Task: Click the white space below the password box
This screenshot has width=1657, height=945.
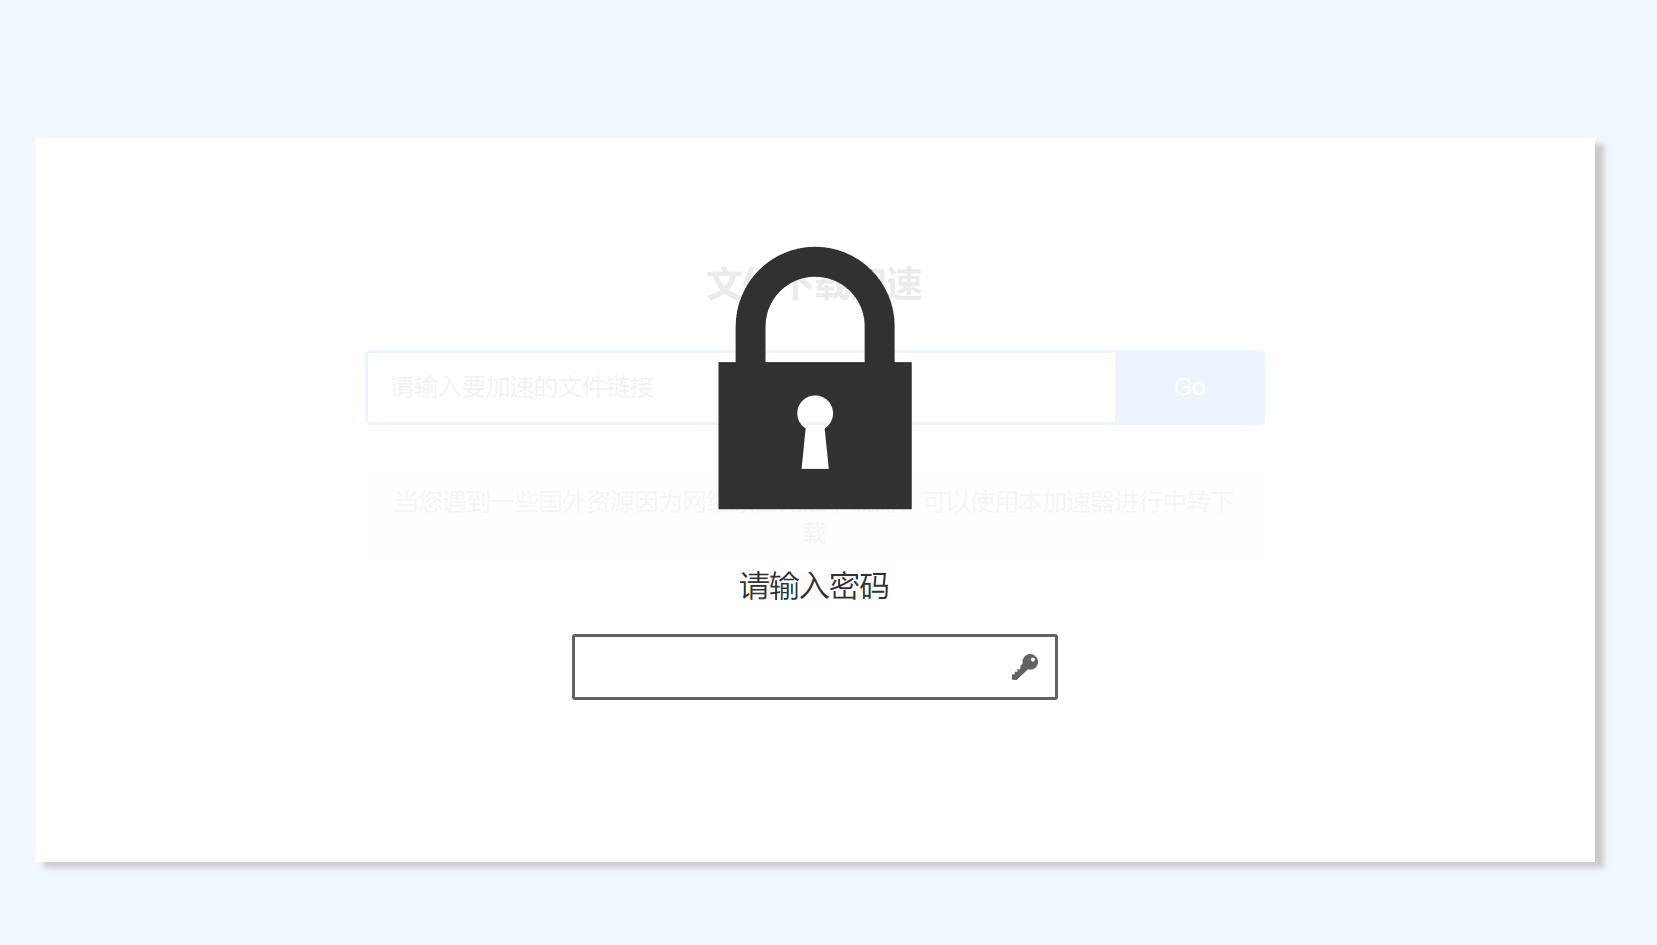Action: (815, 780)
